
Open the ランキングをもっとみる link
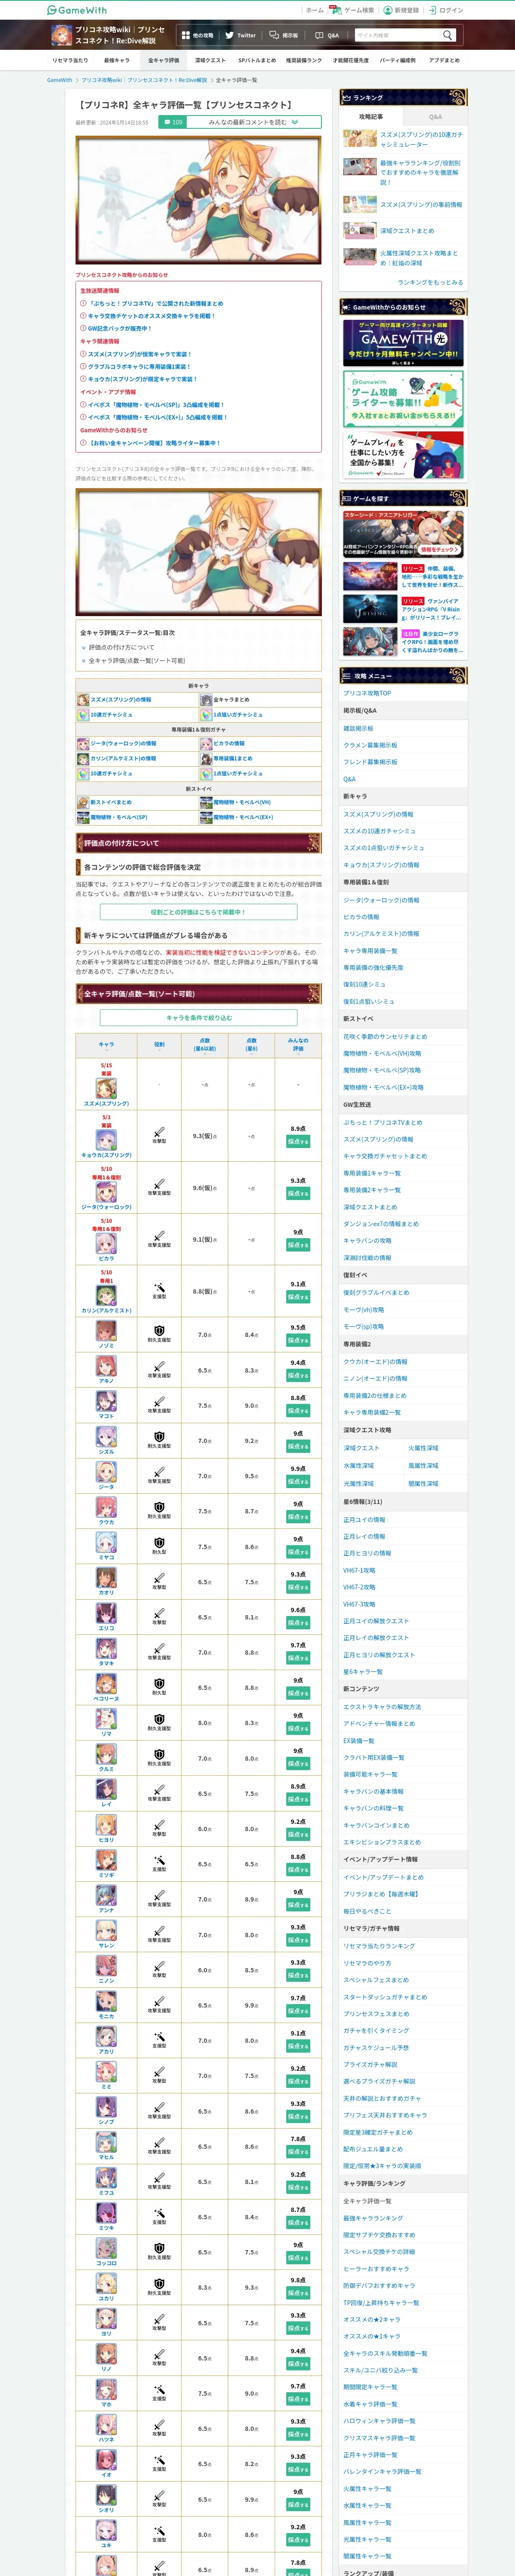click(430, 282)
